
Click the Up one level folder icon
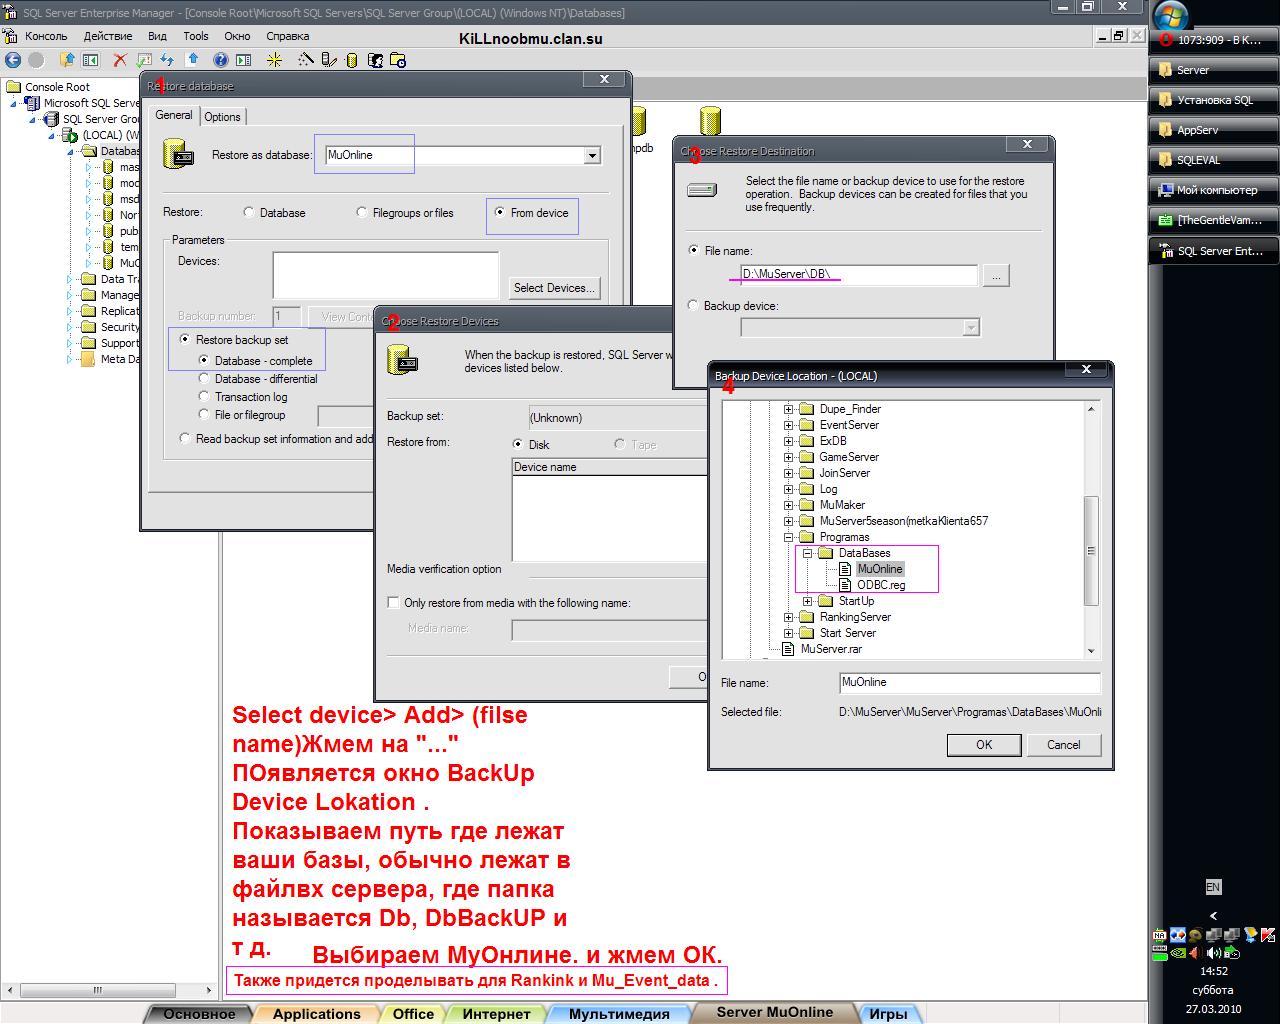pos(67,60)
